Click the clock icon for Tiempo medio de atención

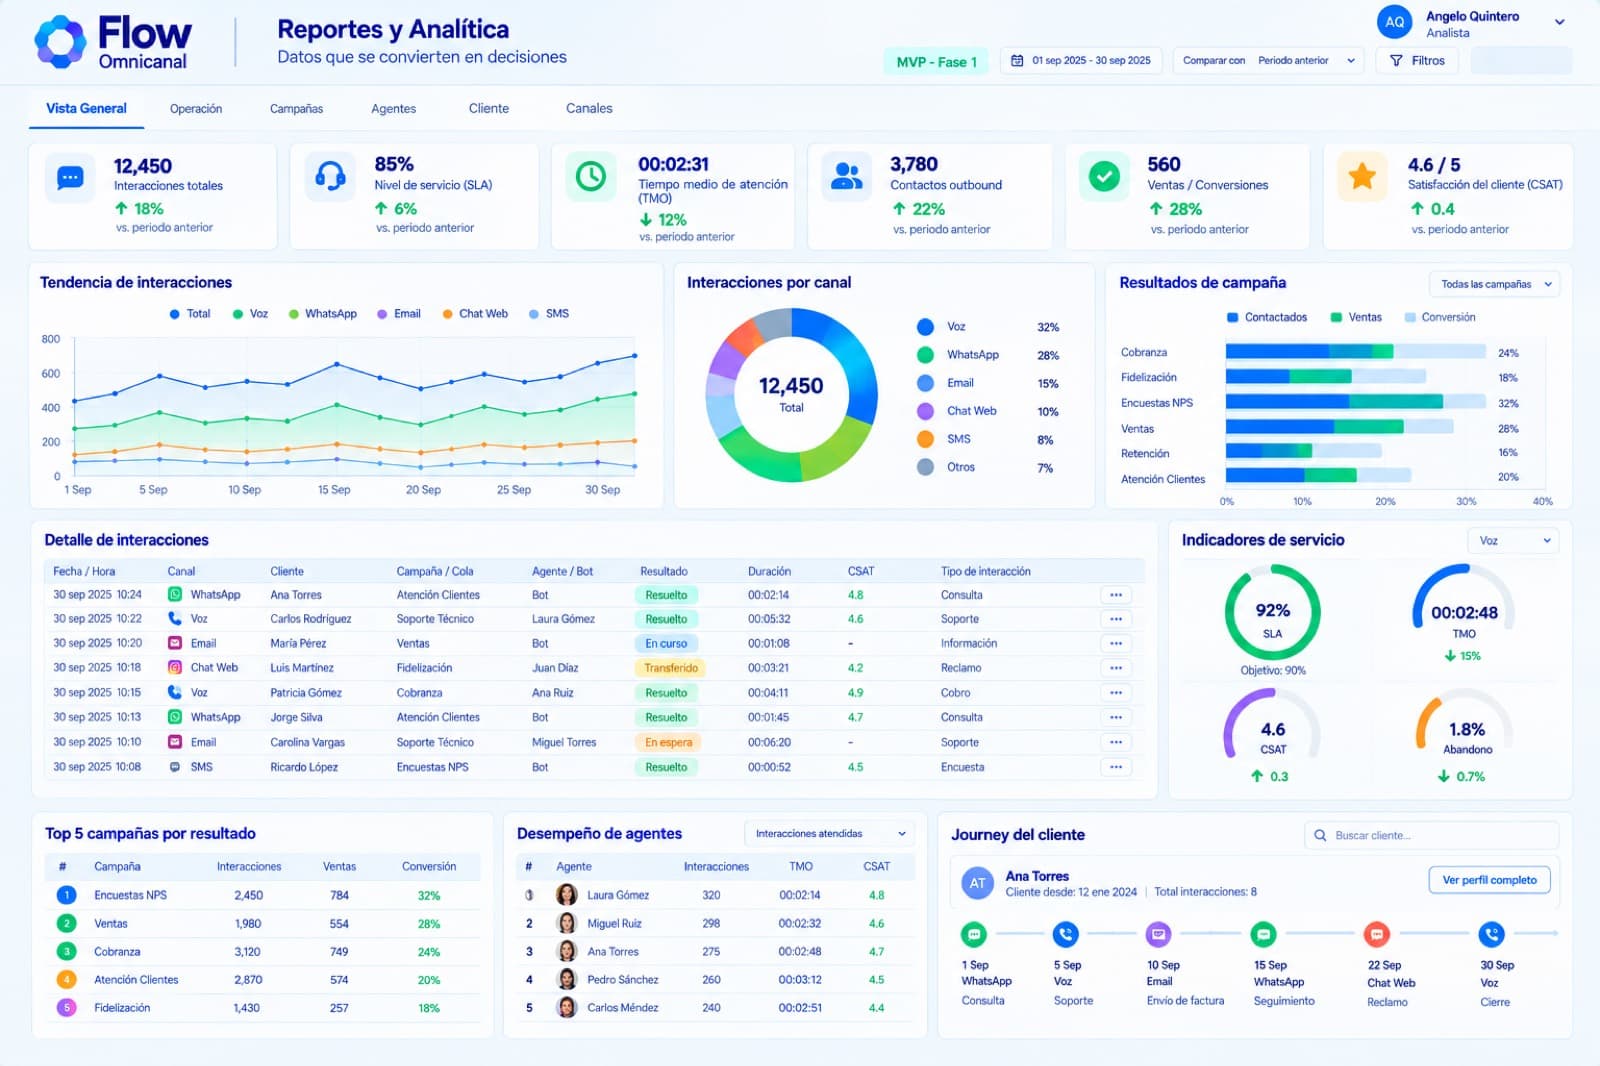591,177
